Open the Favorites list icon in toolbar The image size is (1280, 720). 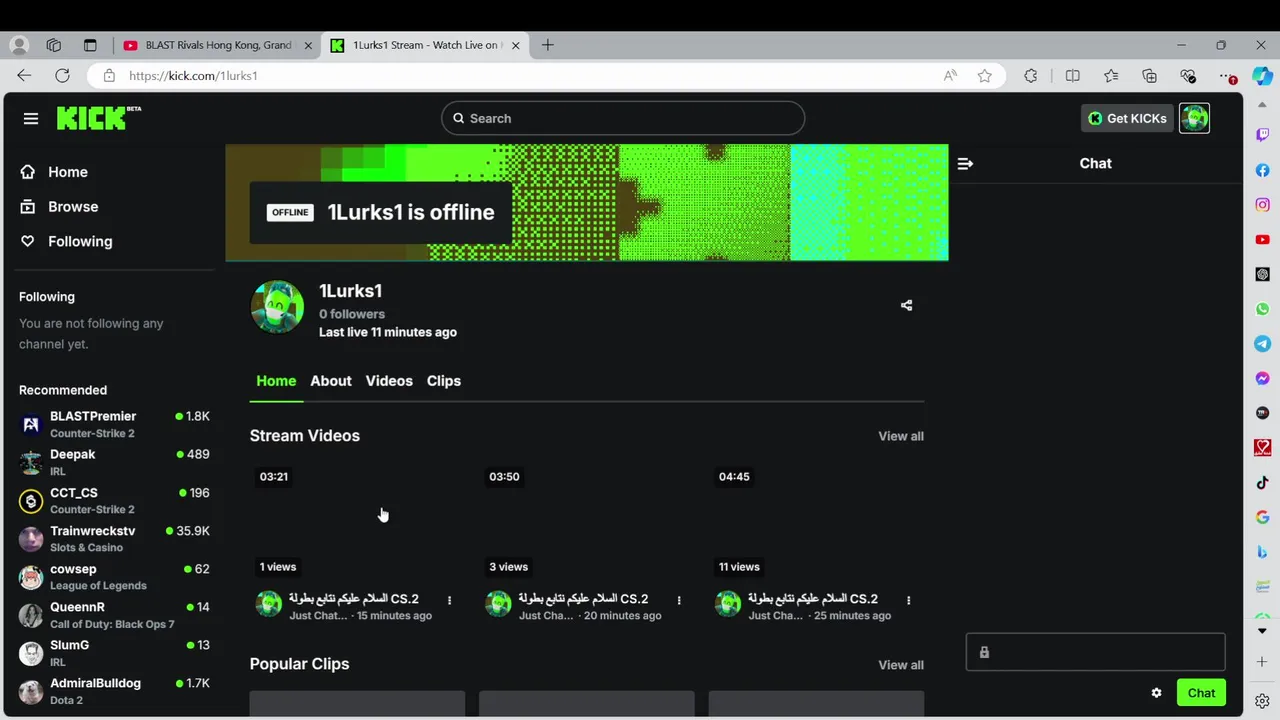click(x=1111, y=76)
